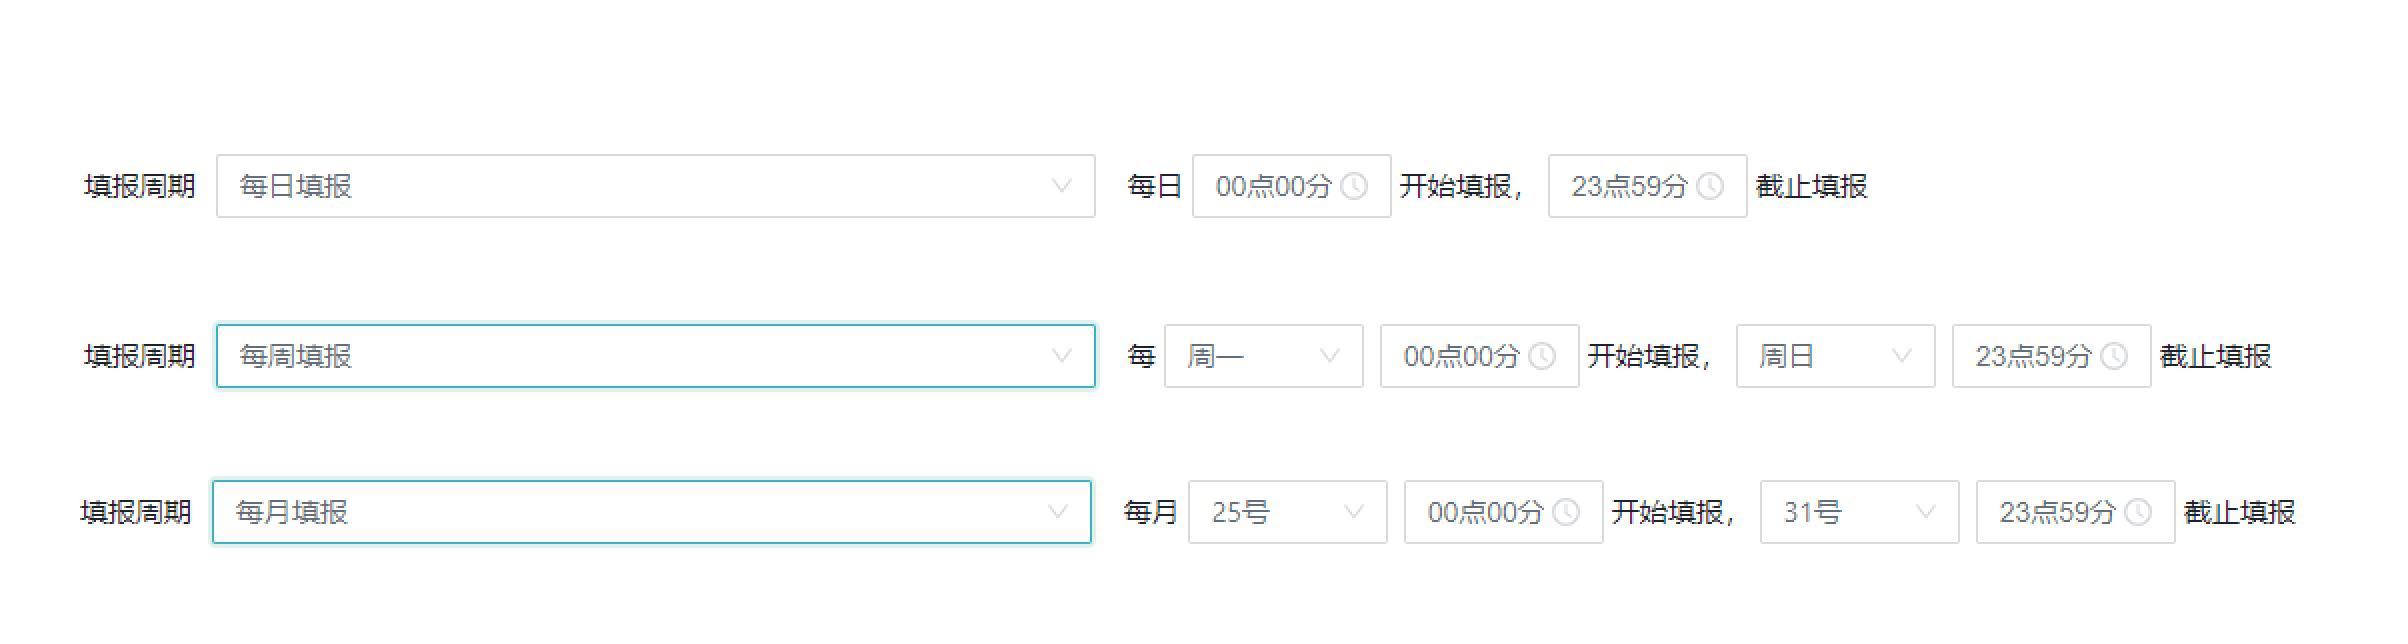The width and height of the screenshot is (2408, 644).
Task: Click the monthly 00点00分 start time input
Action: [x=1484, y=512]
